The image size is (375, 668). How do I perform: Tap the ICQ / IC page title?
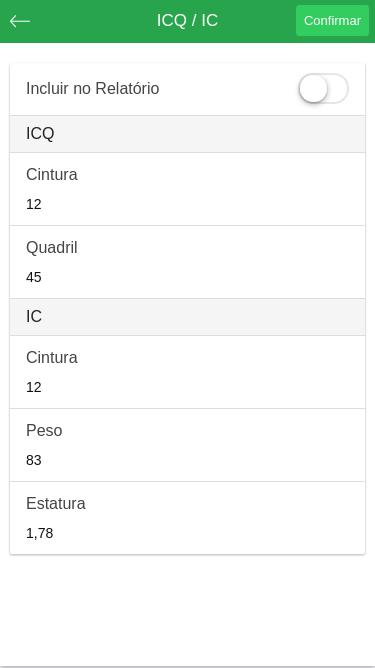pyautogui.click(x=187, y=20)
